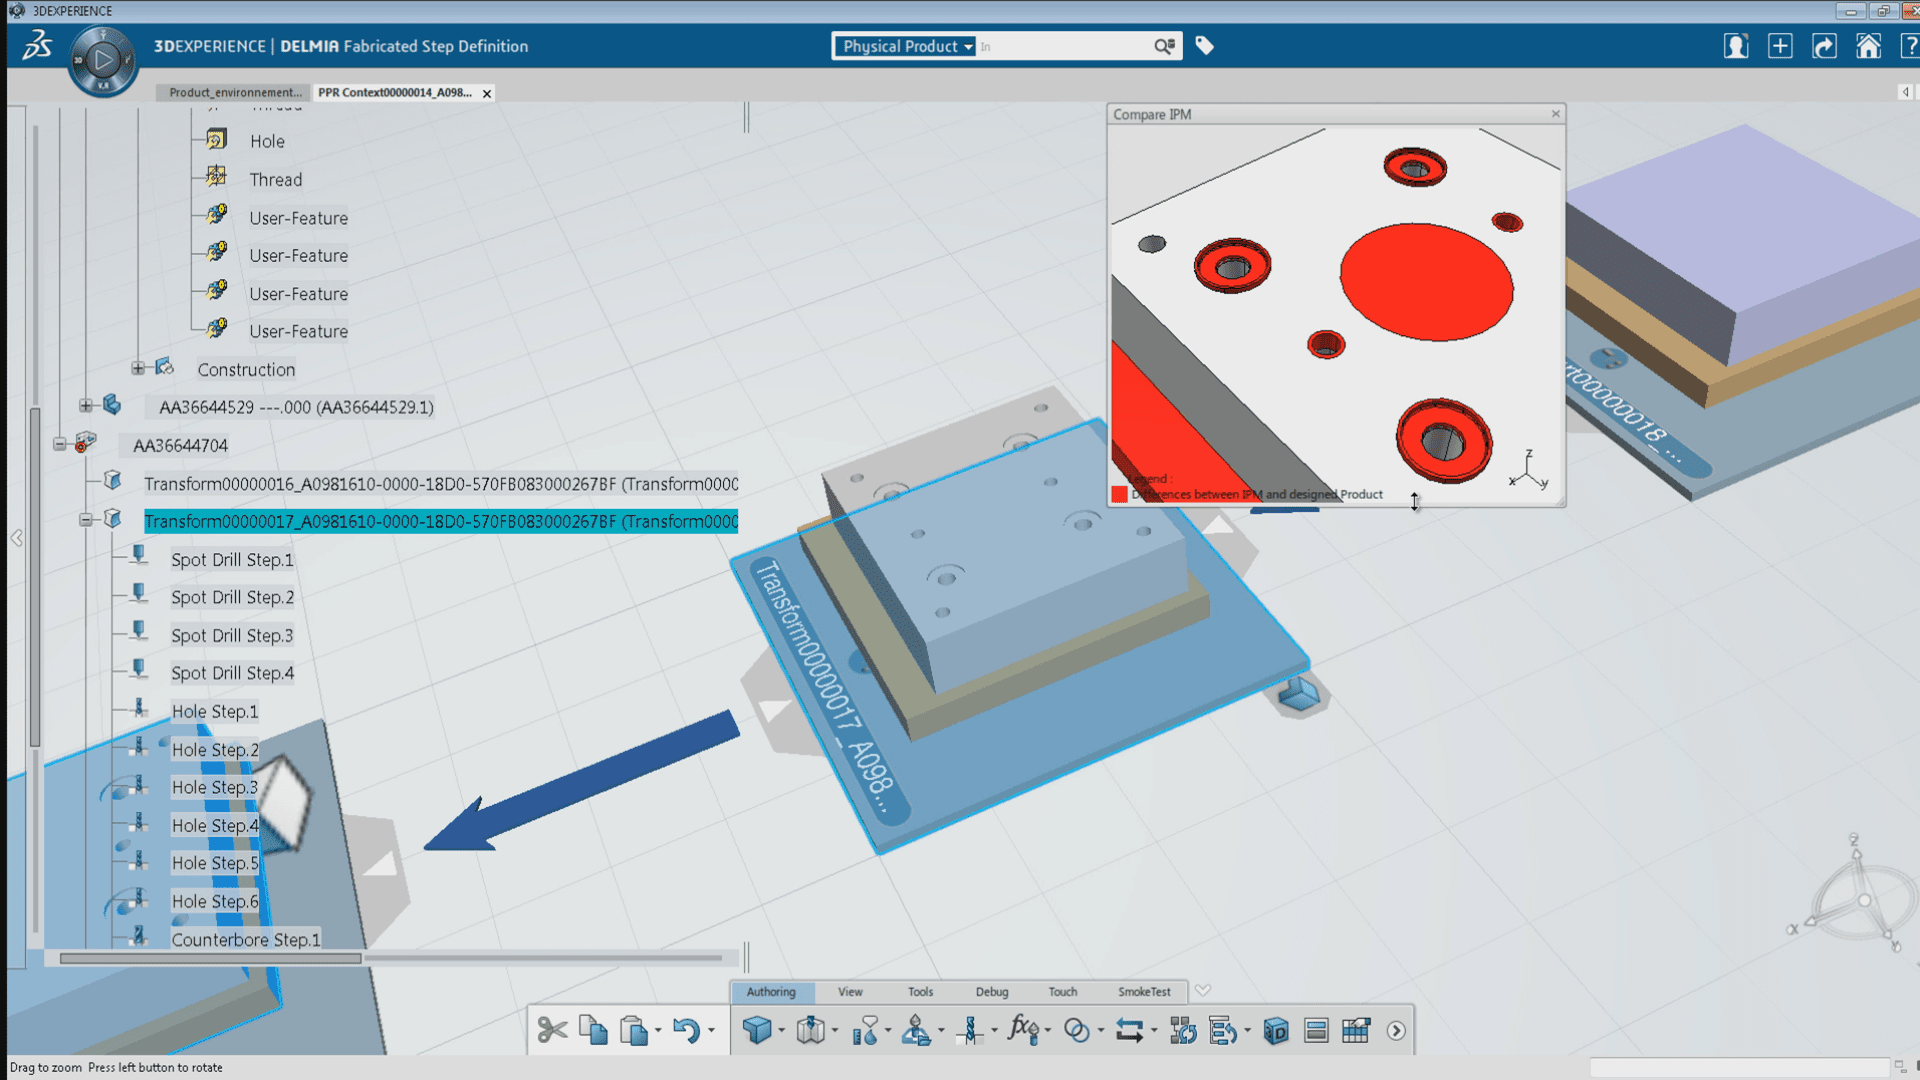Switch to the Touch tab
This screenshot has width=1920, height=1080.
pos(1063,992)
